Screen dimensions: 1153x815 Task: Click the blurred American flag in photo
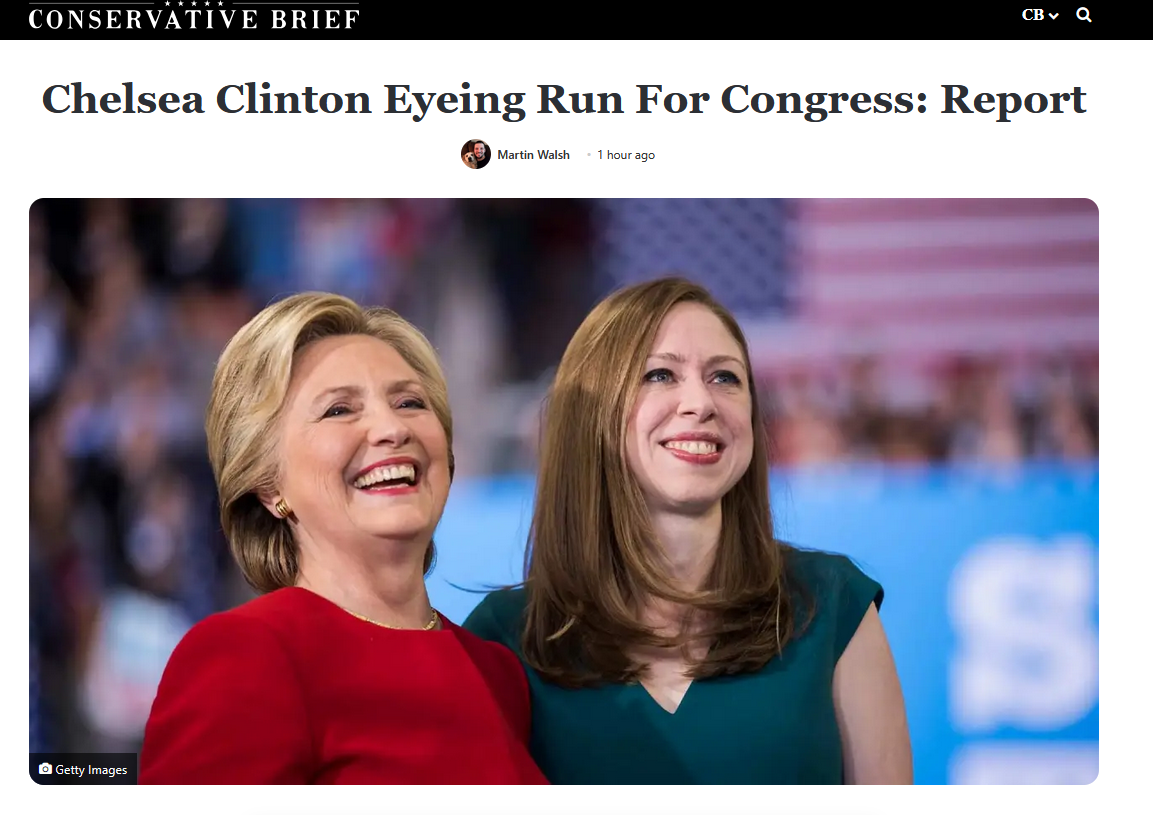pyautogui.click(x=919, y=294)
